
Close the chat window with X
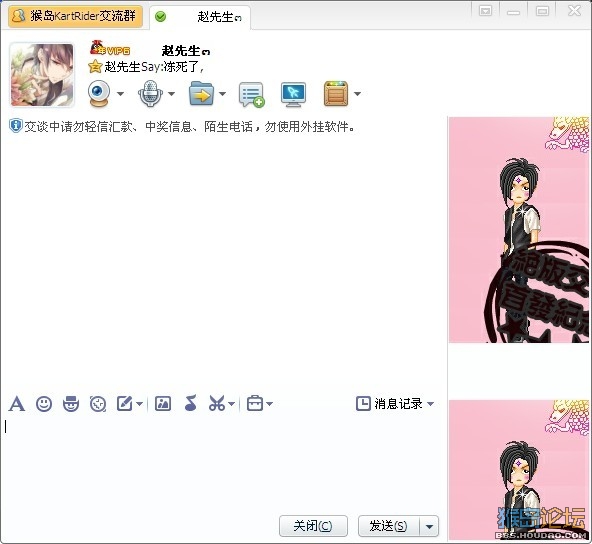coord(574,11)
